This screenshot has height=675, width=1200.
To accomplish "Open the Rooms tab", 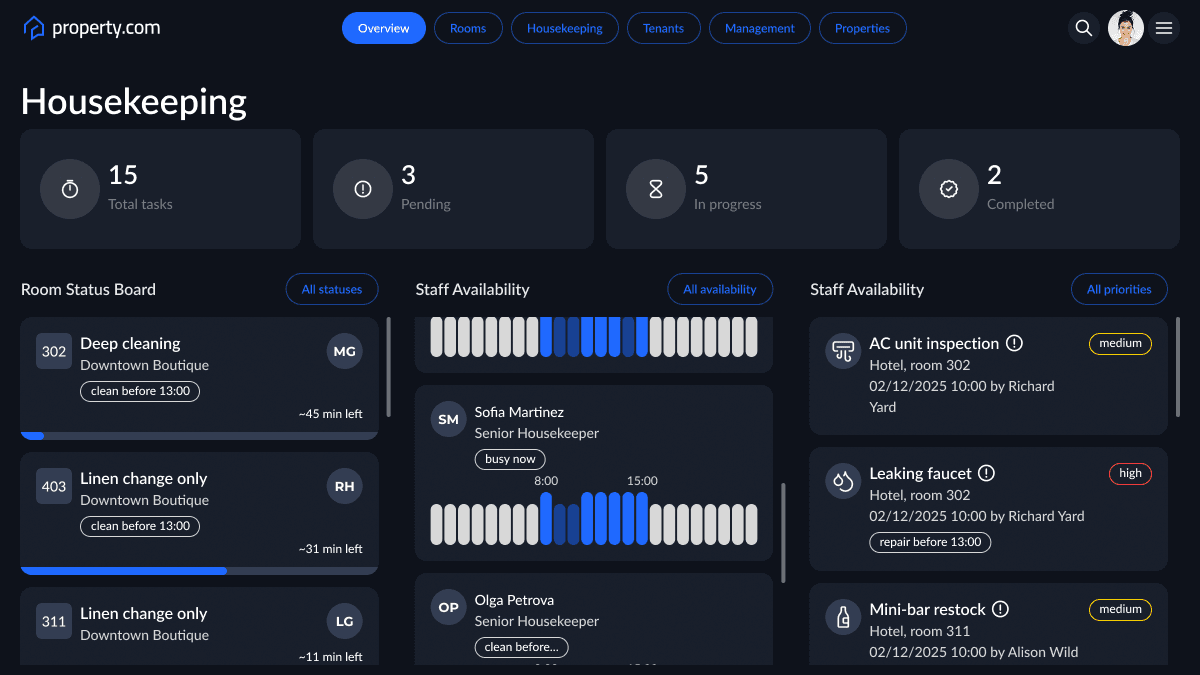I will click(x=468, y=28).
